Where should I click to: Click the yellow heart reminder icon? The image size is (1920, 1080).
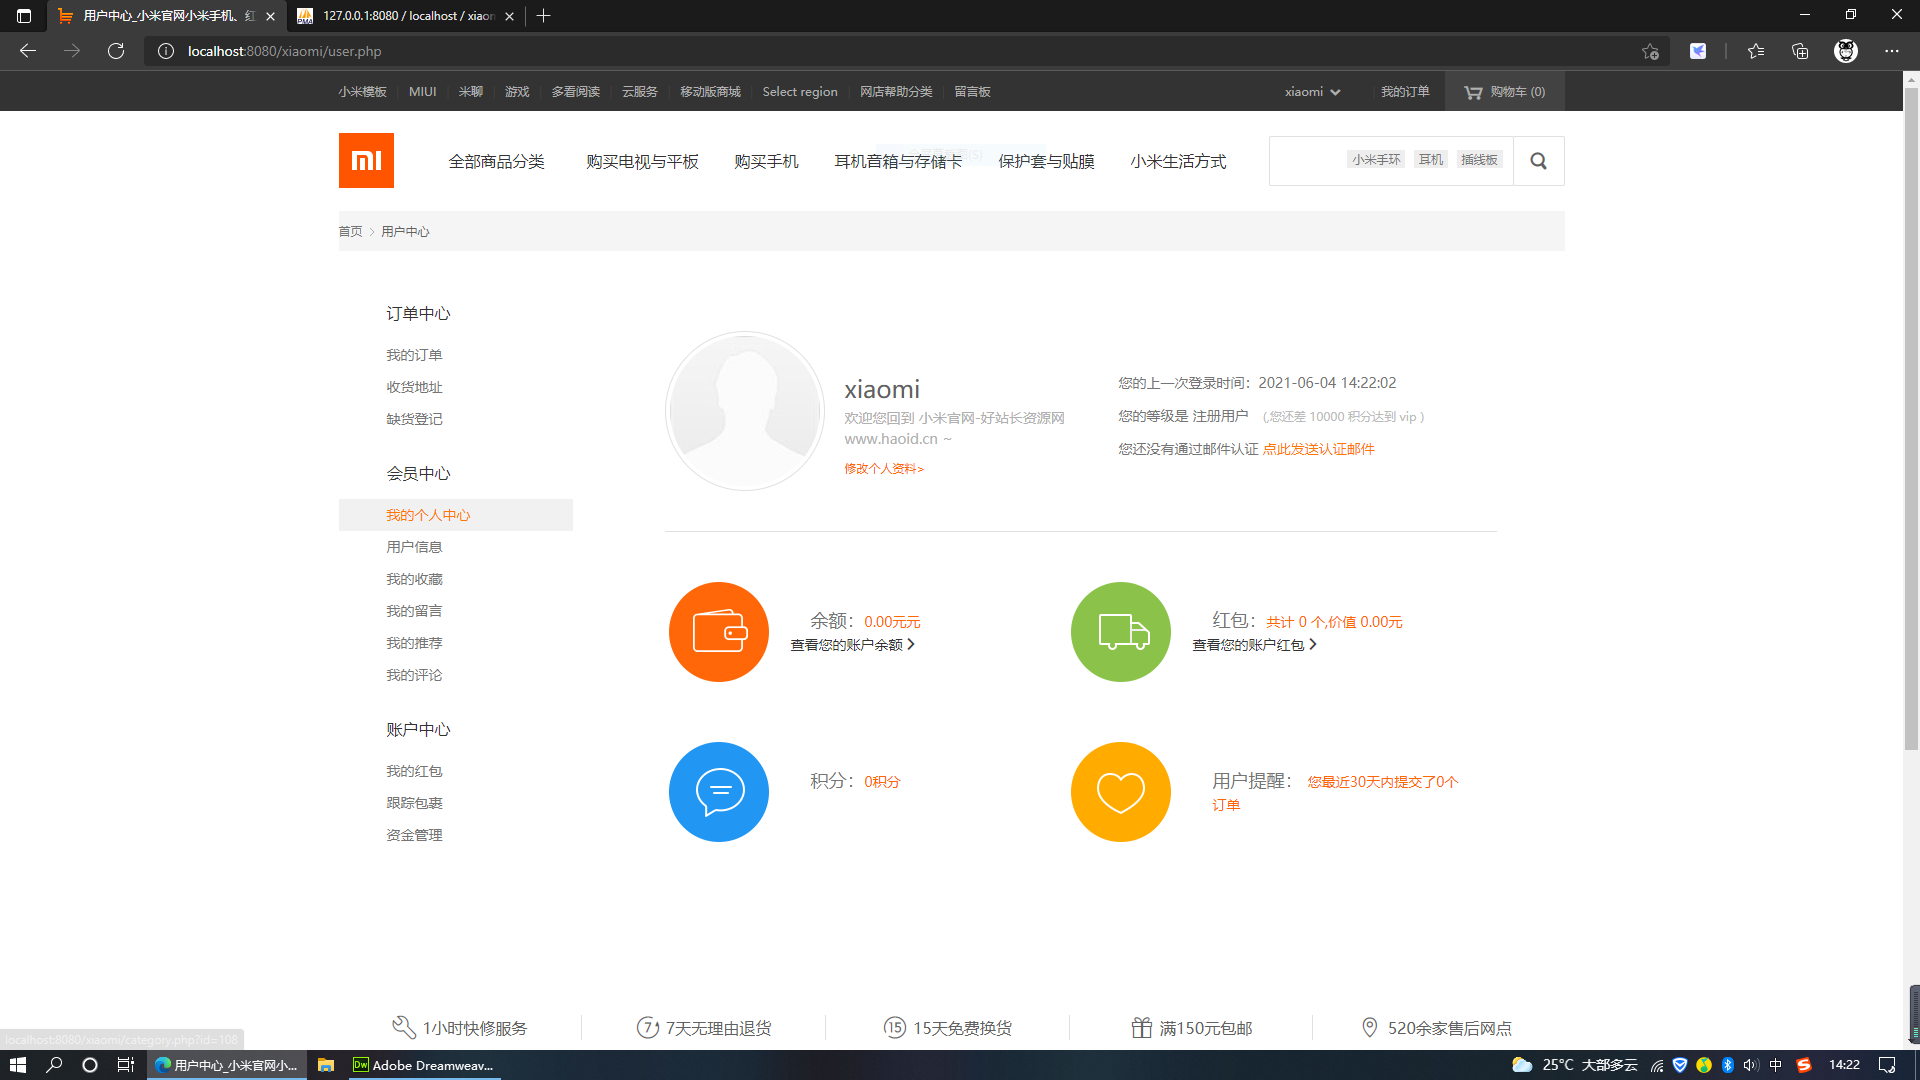pyautogui.click(x=1120, y=792)
